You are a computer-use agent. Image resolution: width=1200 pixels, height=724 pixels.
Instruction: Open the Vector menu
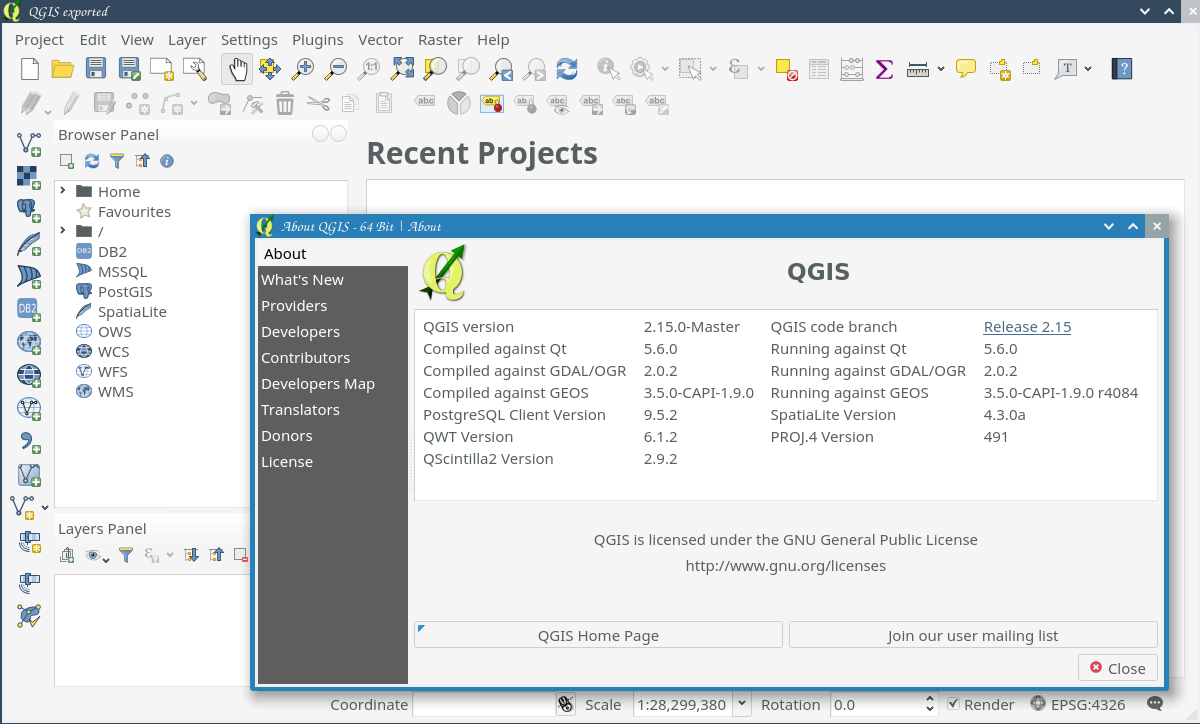tap(381, 40)
